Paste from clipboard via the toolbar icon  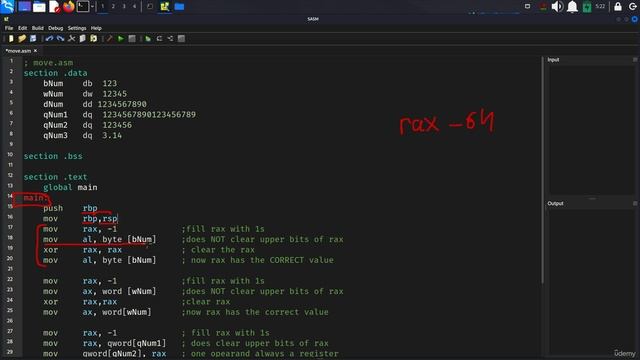point(93,38)
